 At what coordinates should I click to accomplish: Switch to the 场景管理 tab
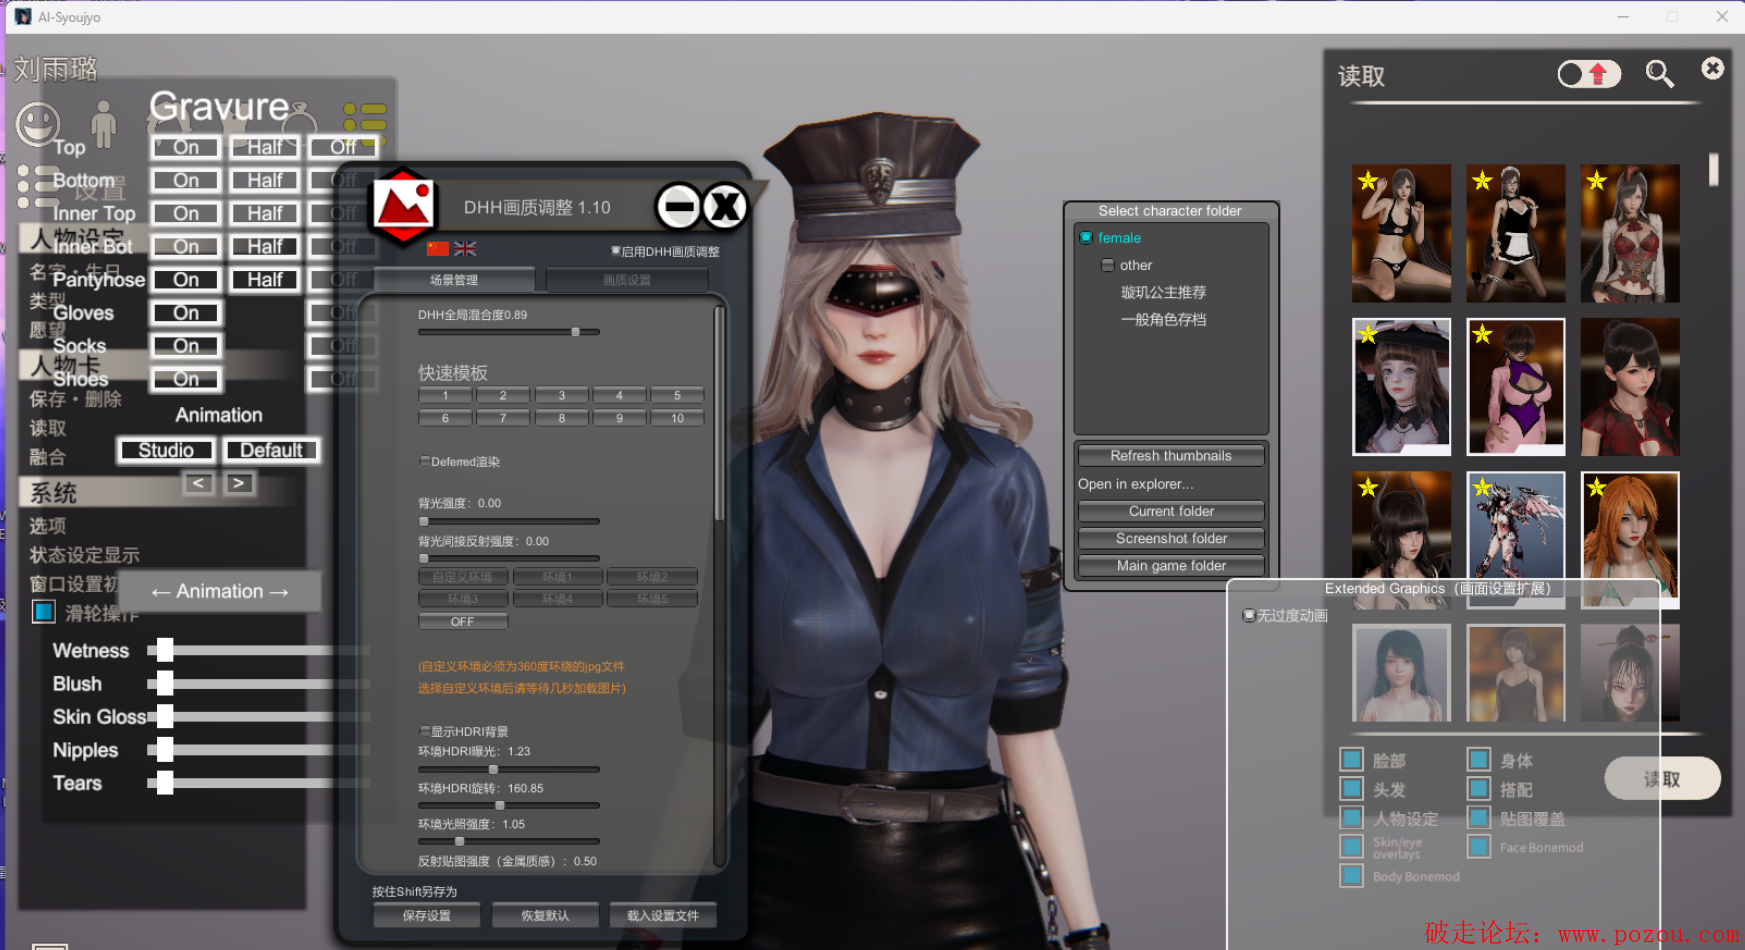point(454,280)
